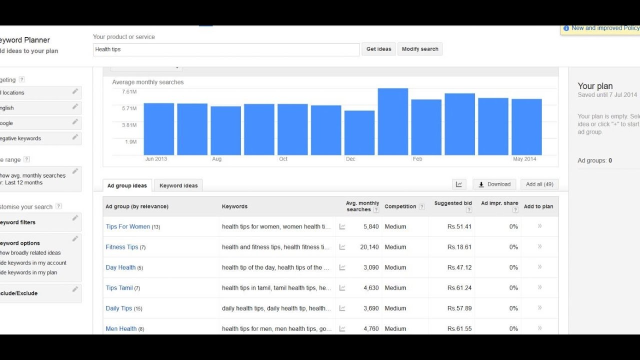Edit Include/Exclude pencil icon
640x360 pixels.
pos(75,289)
